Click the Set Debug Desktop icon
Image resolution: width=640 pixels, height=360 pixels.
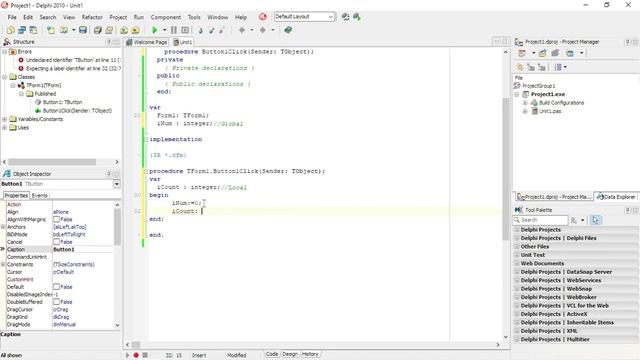pyautogui.click(x=357, y=17)
